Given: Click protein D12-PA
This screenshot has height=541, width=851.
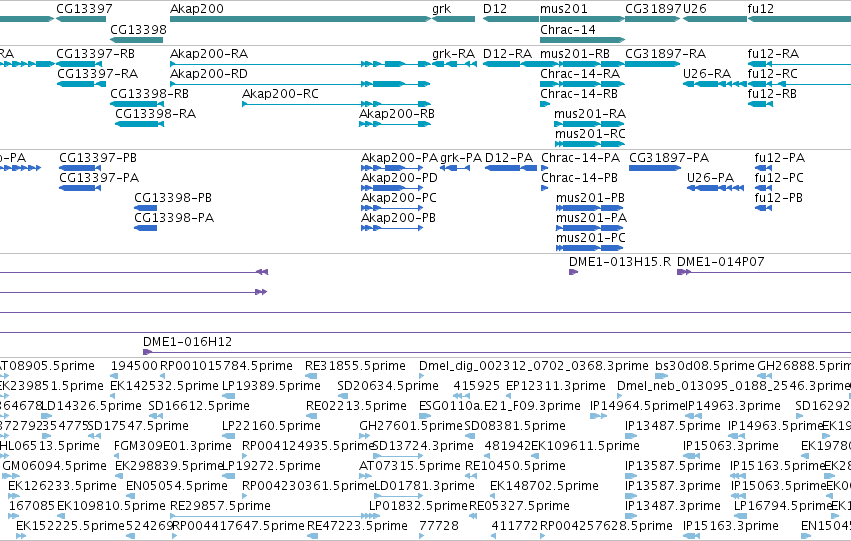Looking at the screenshot, I should pyautogui.click(x=509, y=158).
